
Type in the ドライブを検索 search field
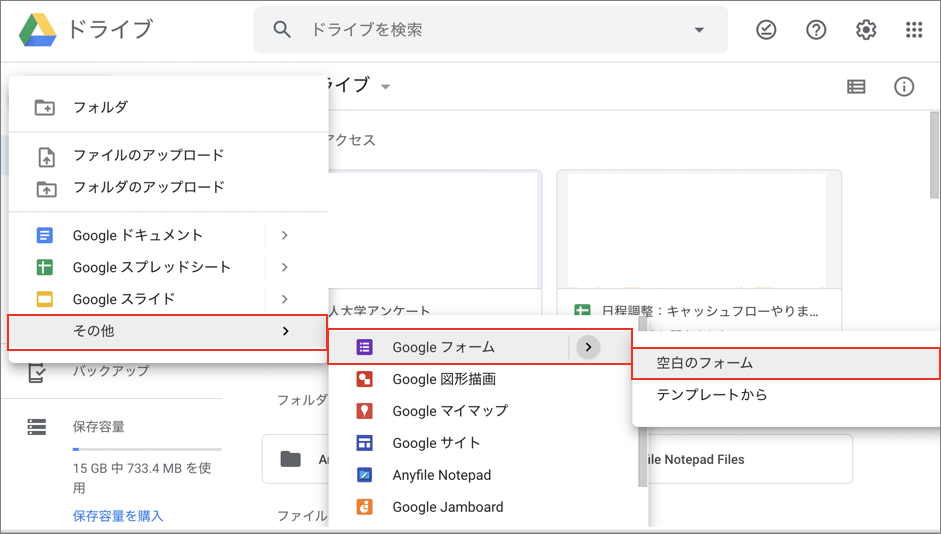coord(491,29)
